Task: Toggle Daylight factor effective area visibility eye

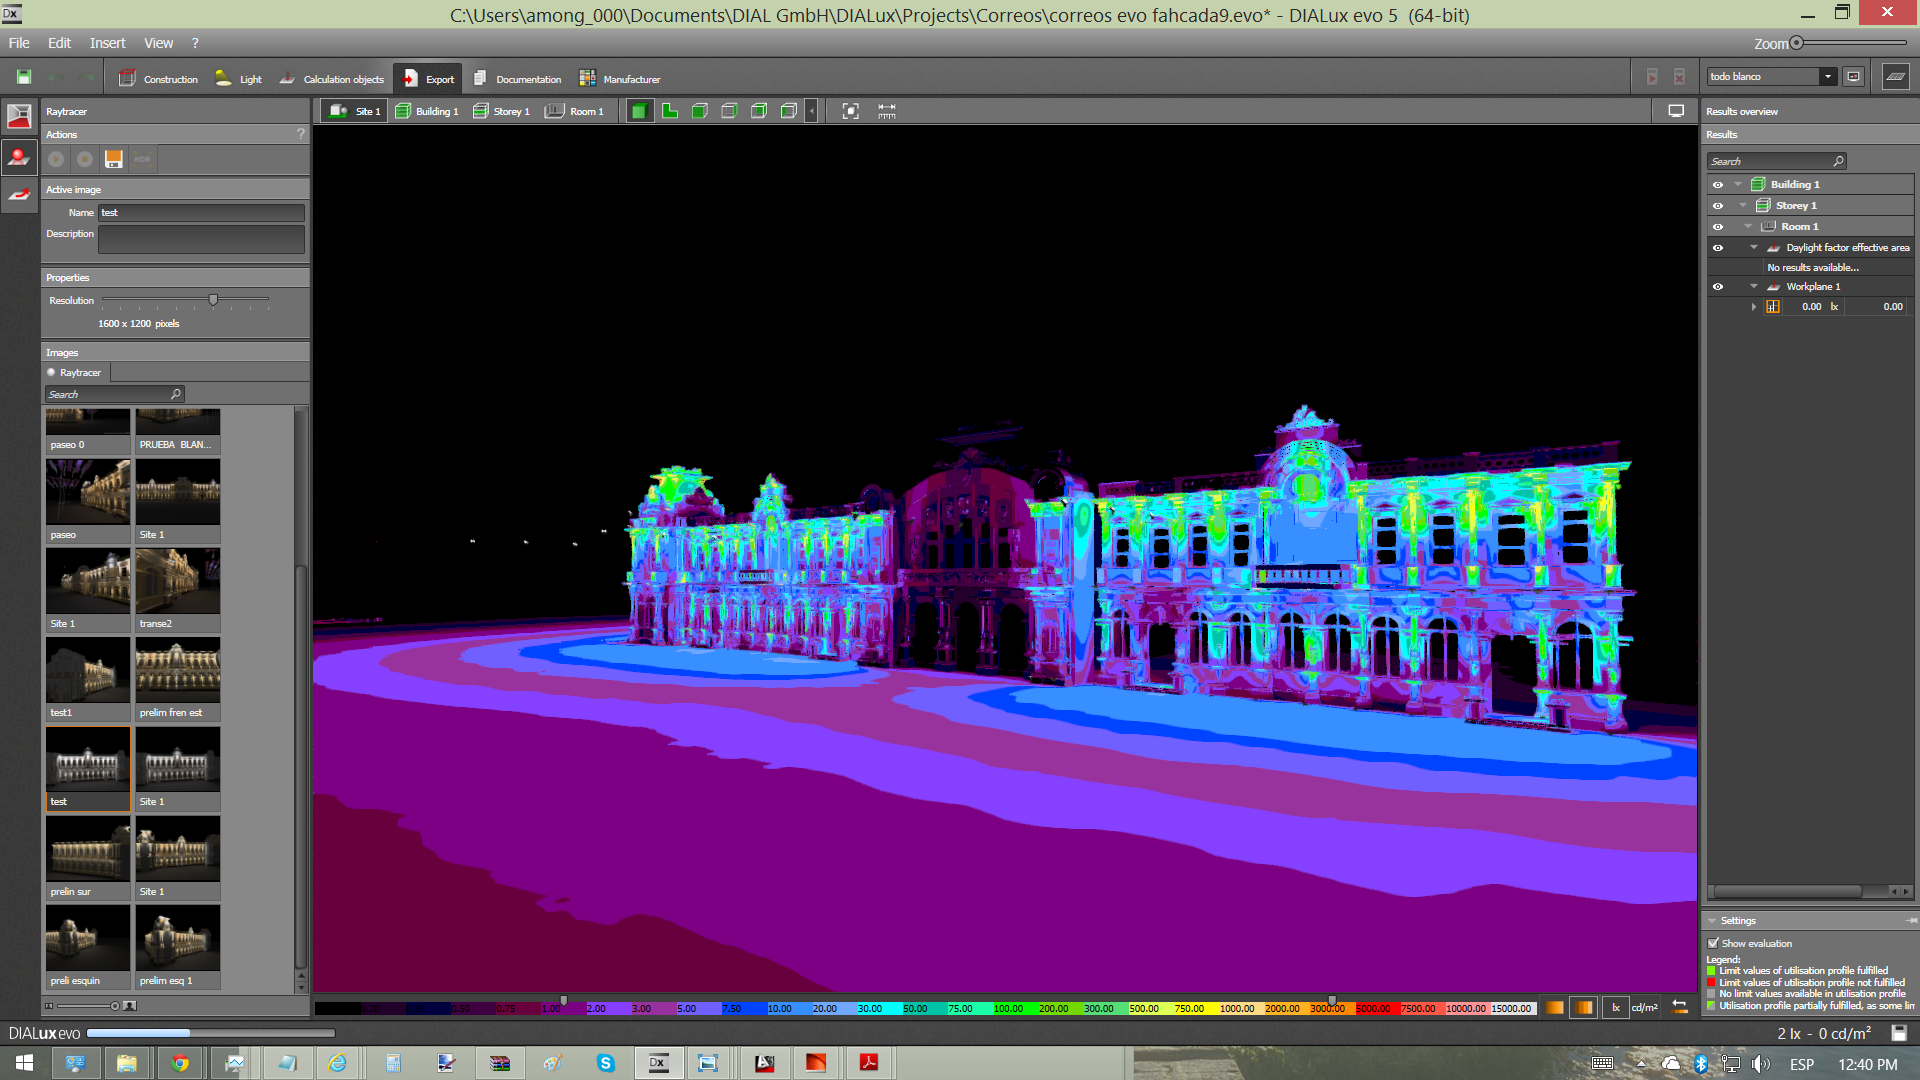Action: (x=1718, y=248)
